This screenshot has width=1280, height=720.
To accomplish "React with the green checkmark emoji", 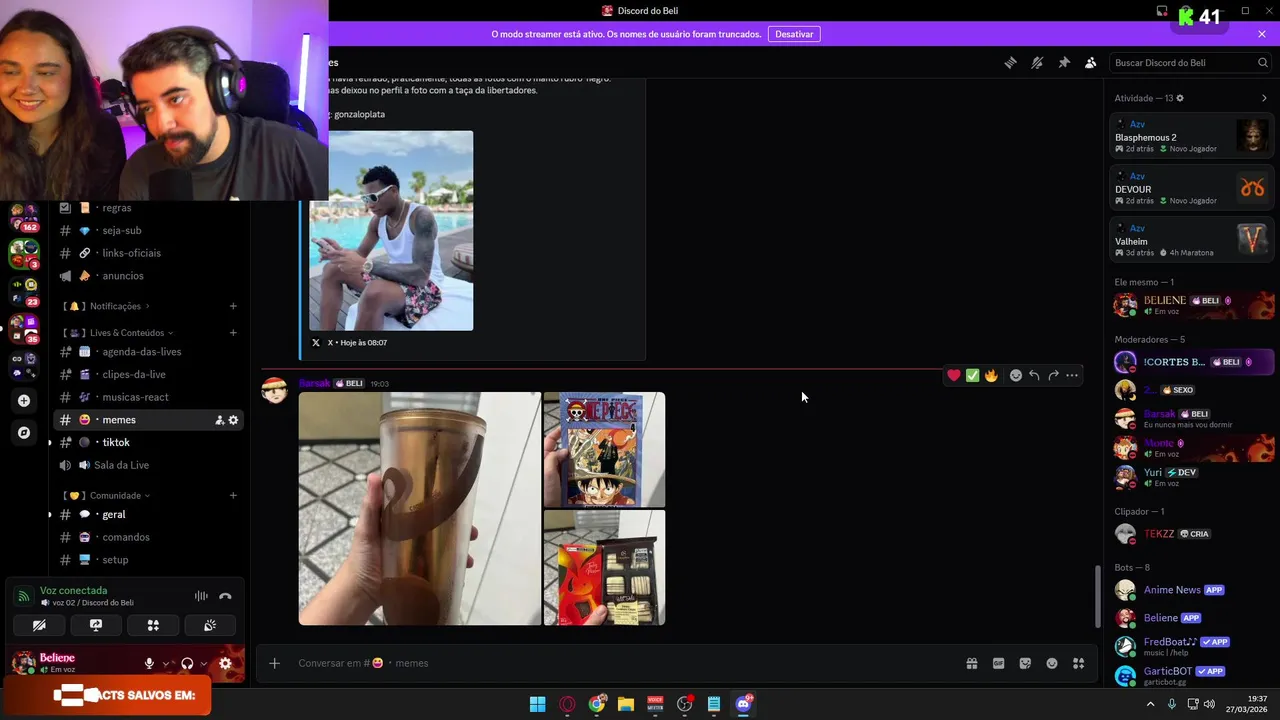I will point(972,375).
